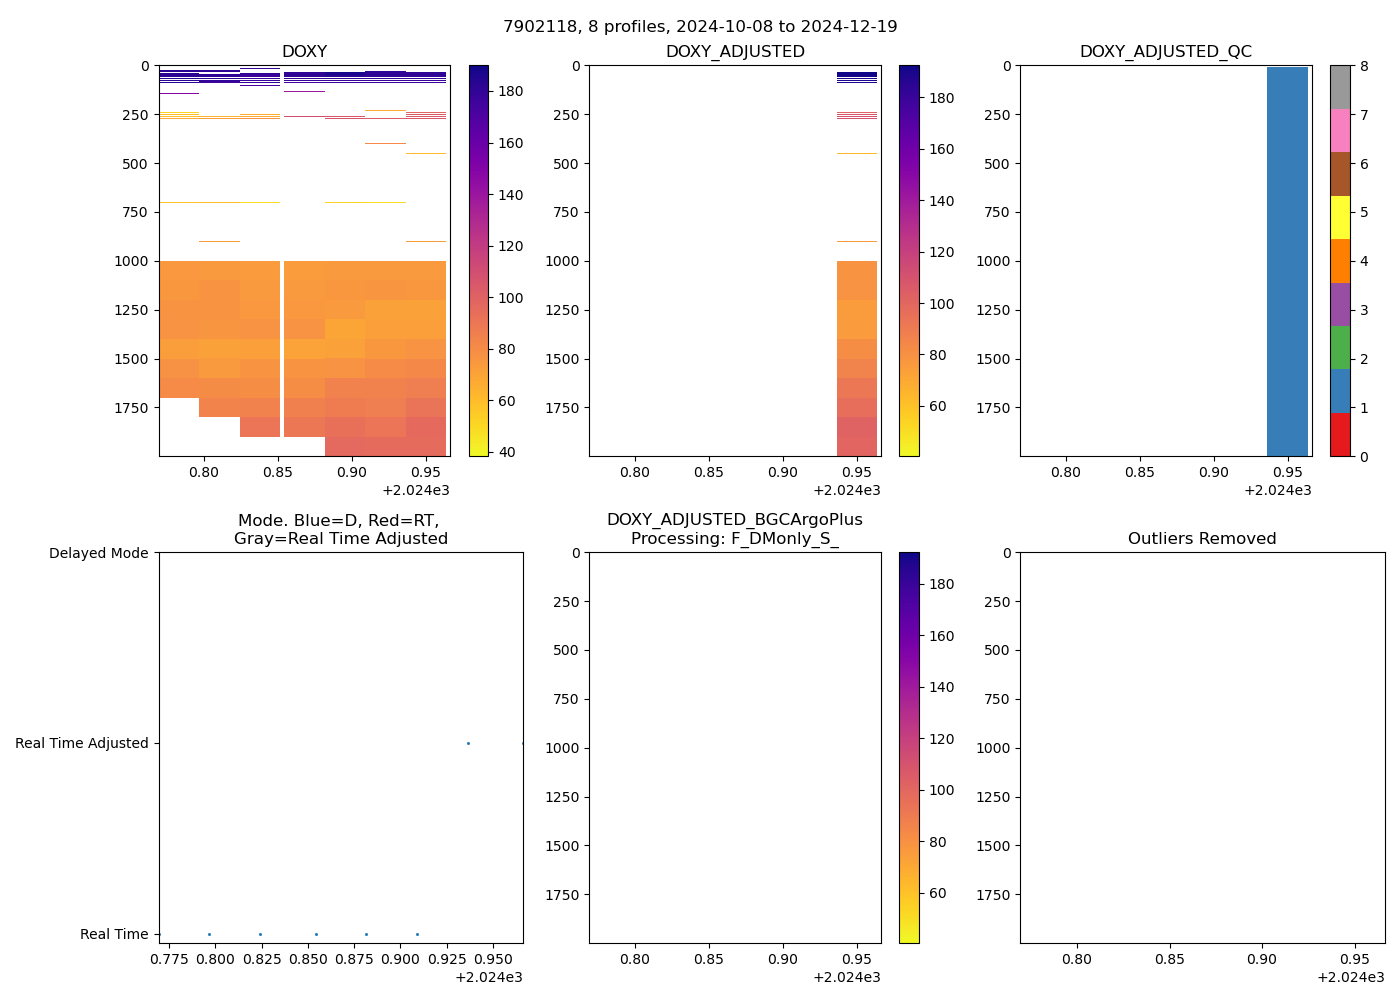Click the figure title starting with 7902118
1400x1000 pixels.
(x=700, y=27)
